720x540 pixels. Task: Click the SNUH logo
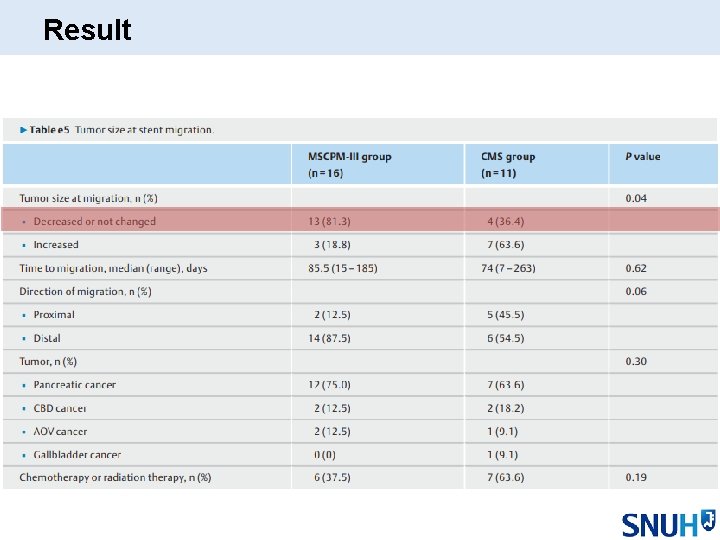pyautogui.click(x=669, y=523)
